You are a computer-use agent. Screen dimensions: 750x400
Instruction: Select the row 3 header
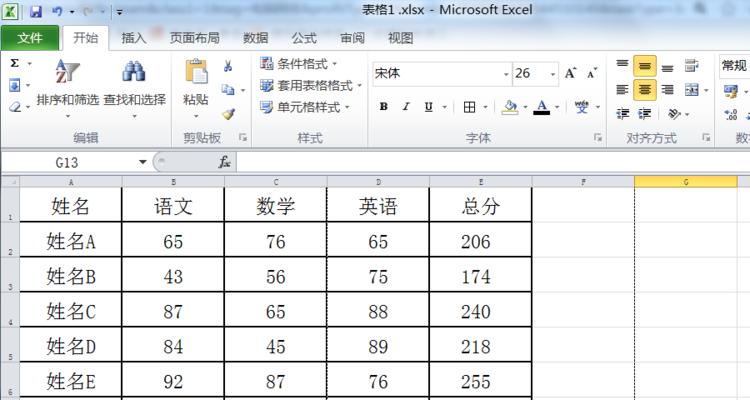(10, 275)
